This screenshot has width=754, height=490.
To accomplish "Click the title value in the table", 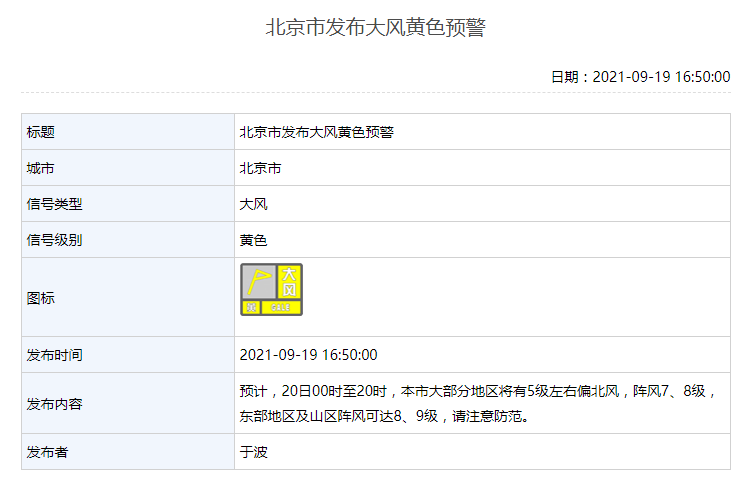I will click(x=316, y=132).
